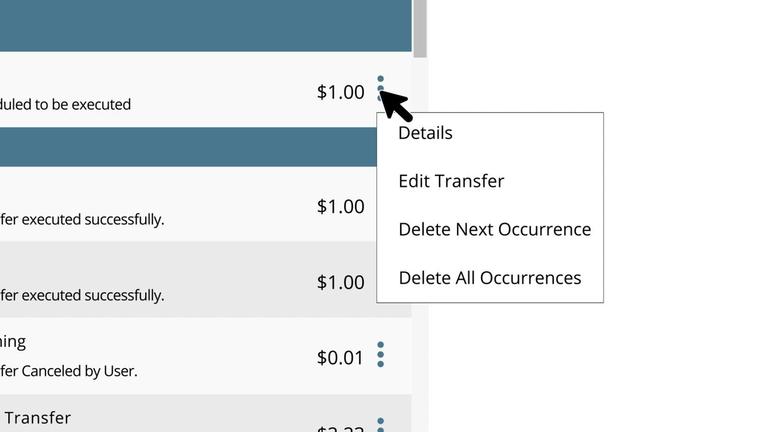768x432 pixels.
Task: Open the three-dot menu on the partly visible Transfer row
Action: point(381,424)
